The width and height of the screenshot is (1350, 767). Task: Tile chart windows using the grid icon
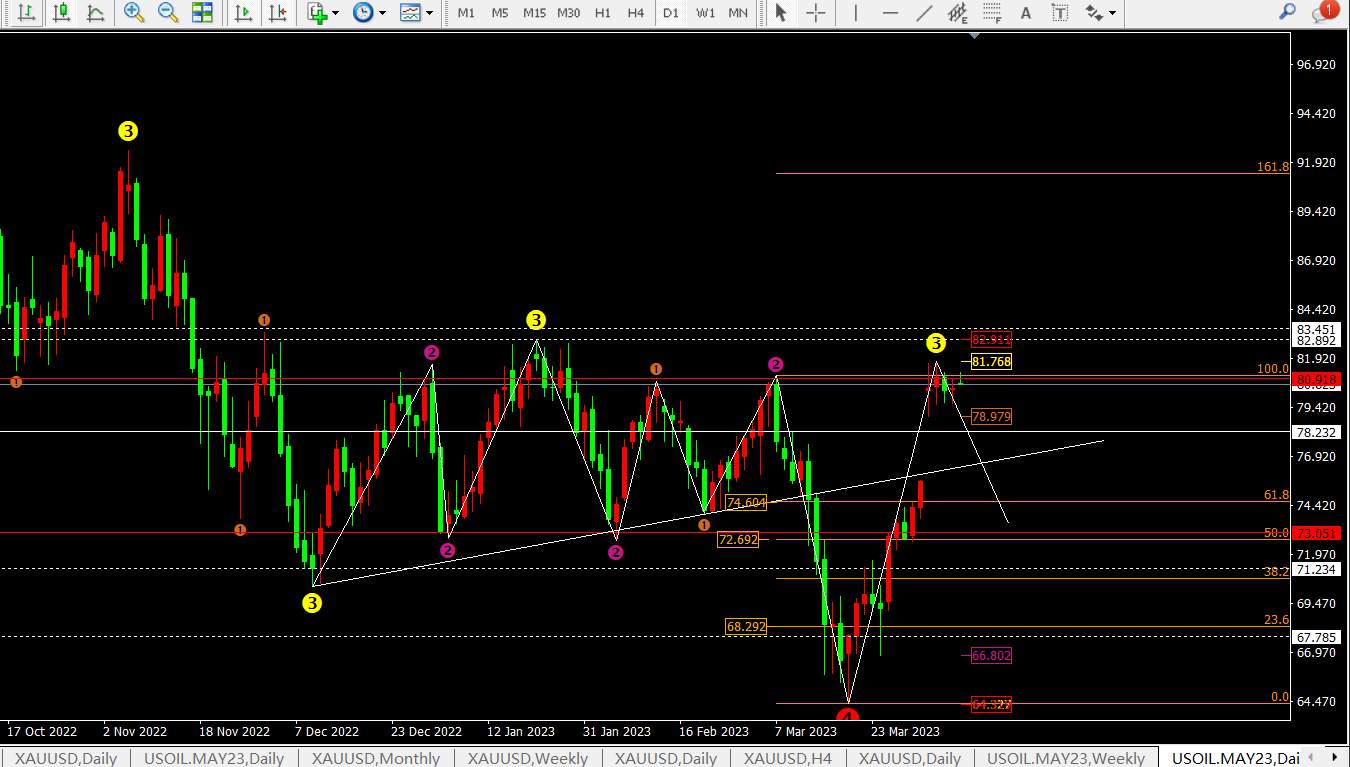click(x=202, y=13)
